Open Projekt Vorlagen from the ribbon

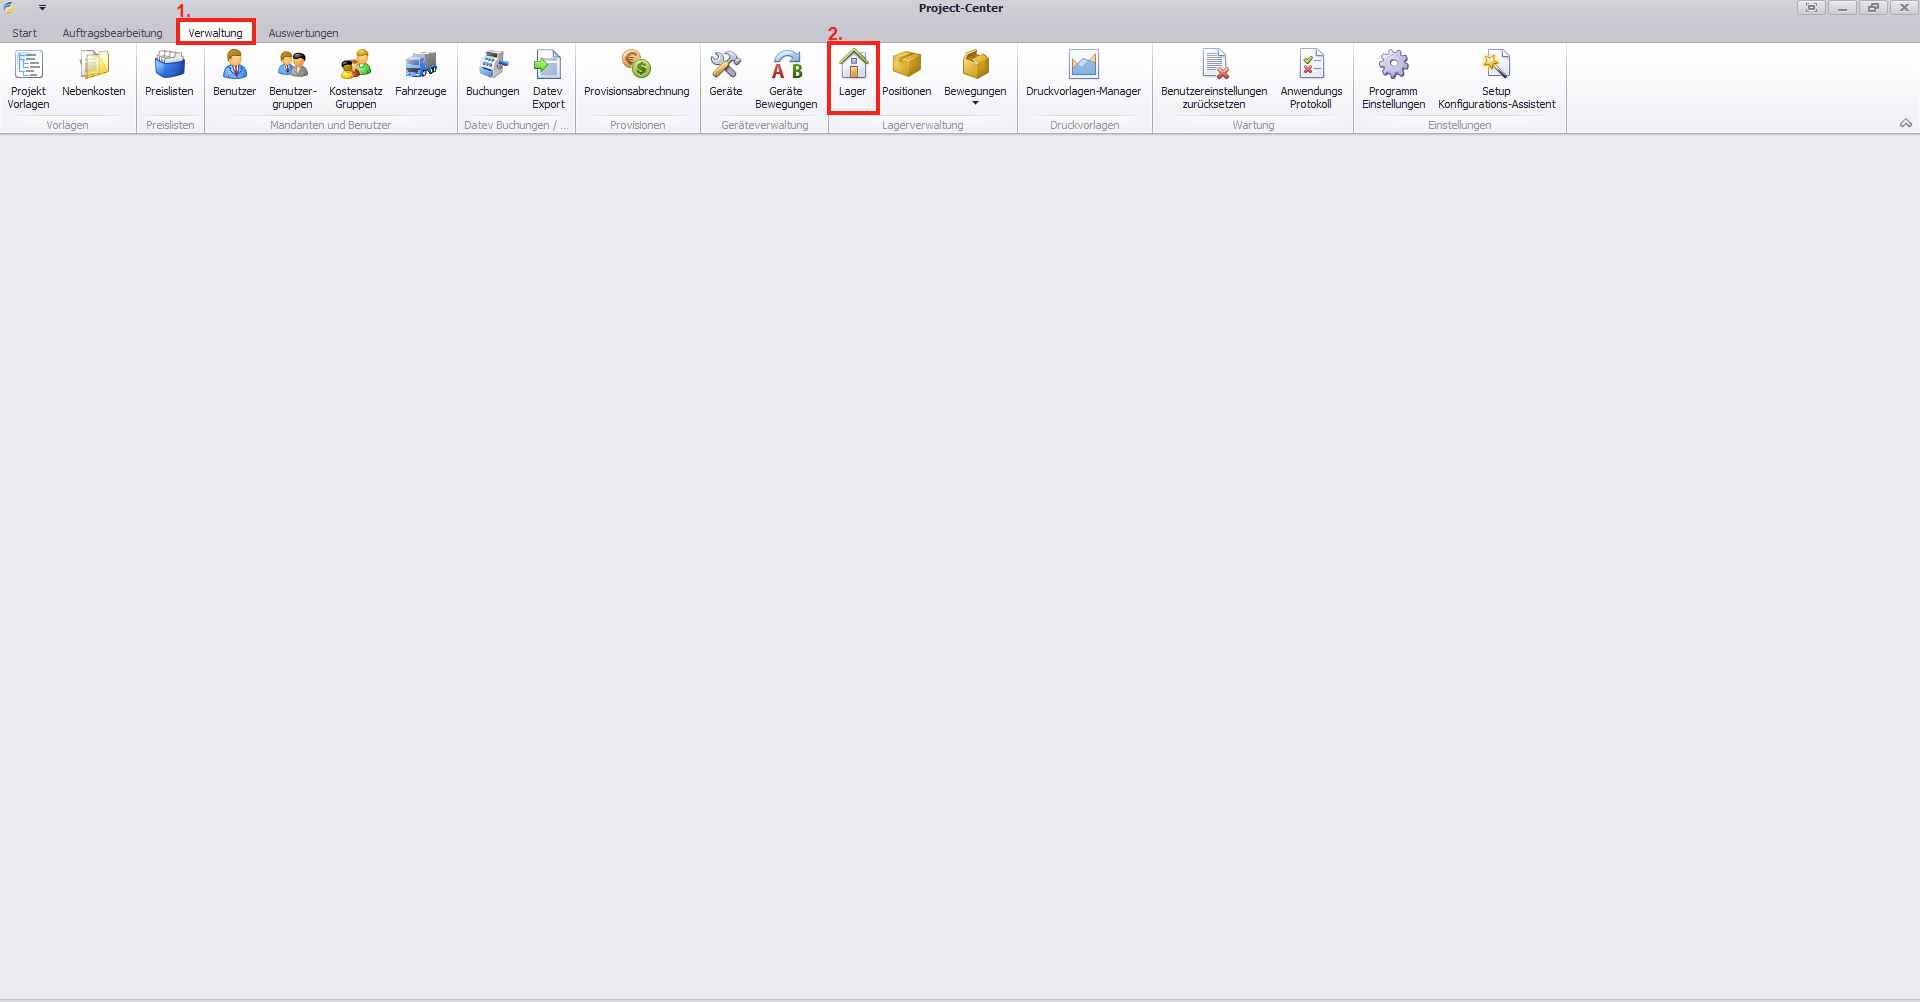point(28,78)
